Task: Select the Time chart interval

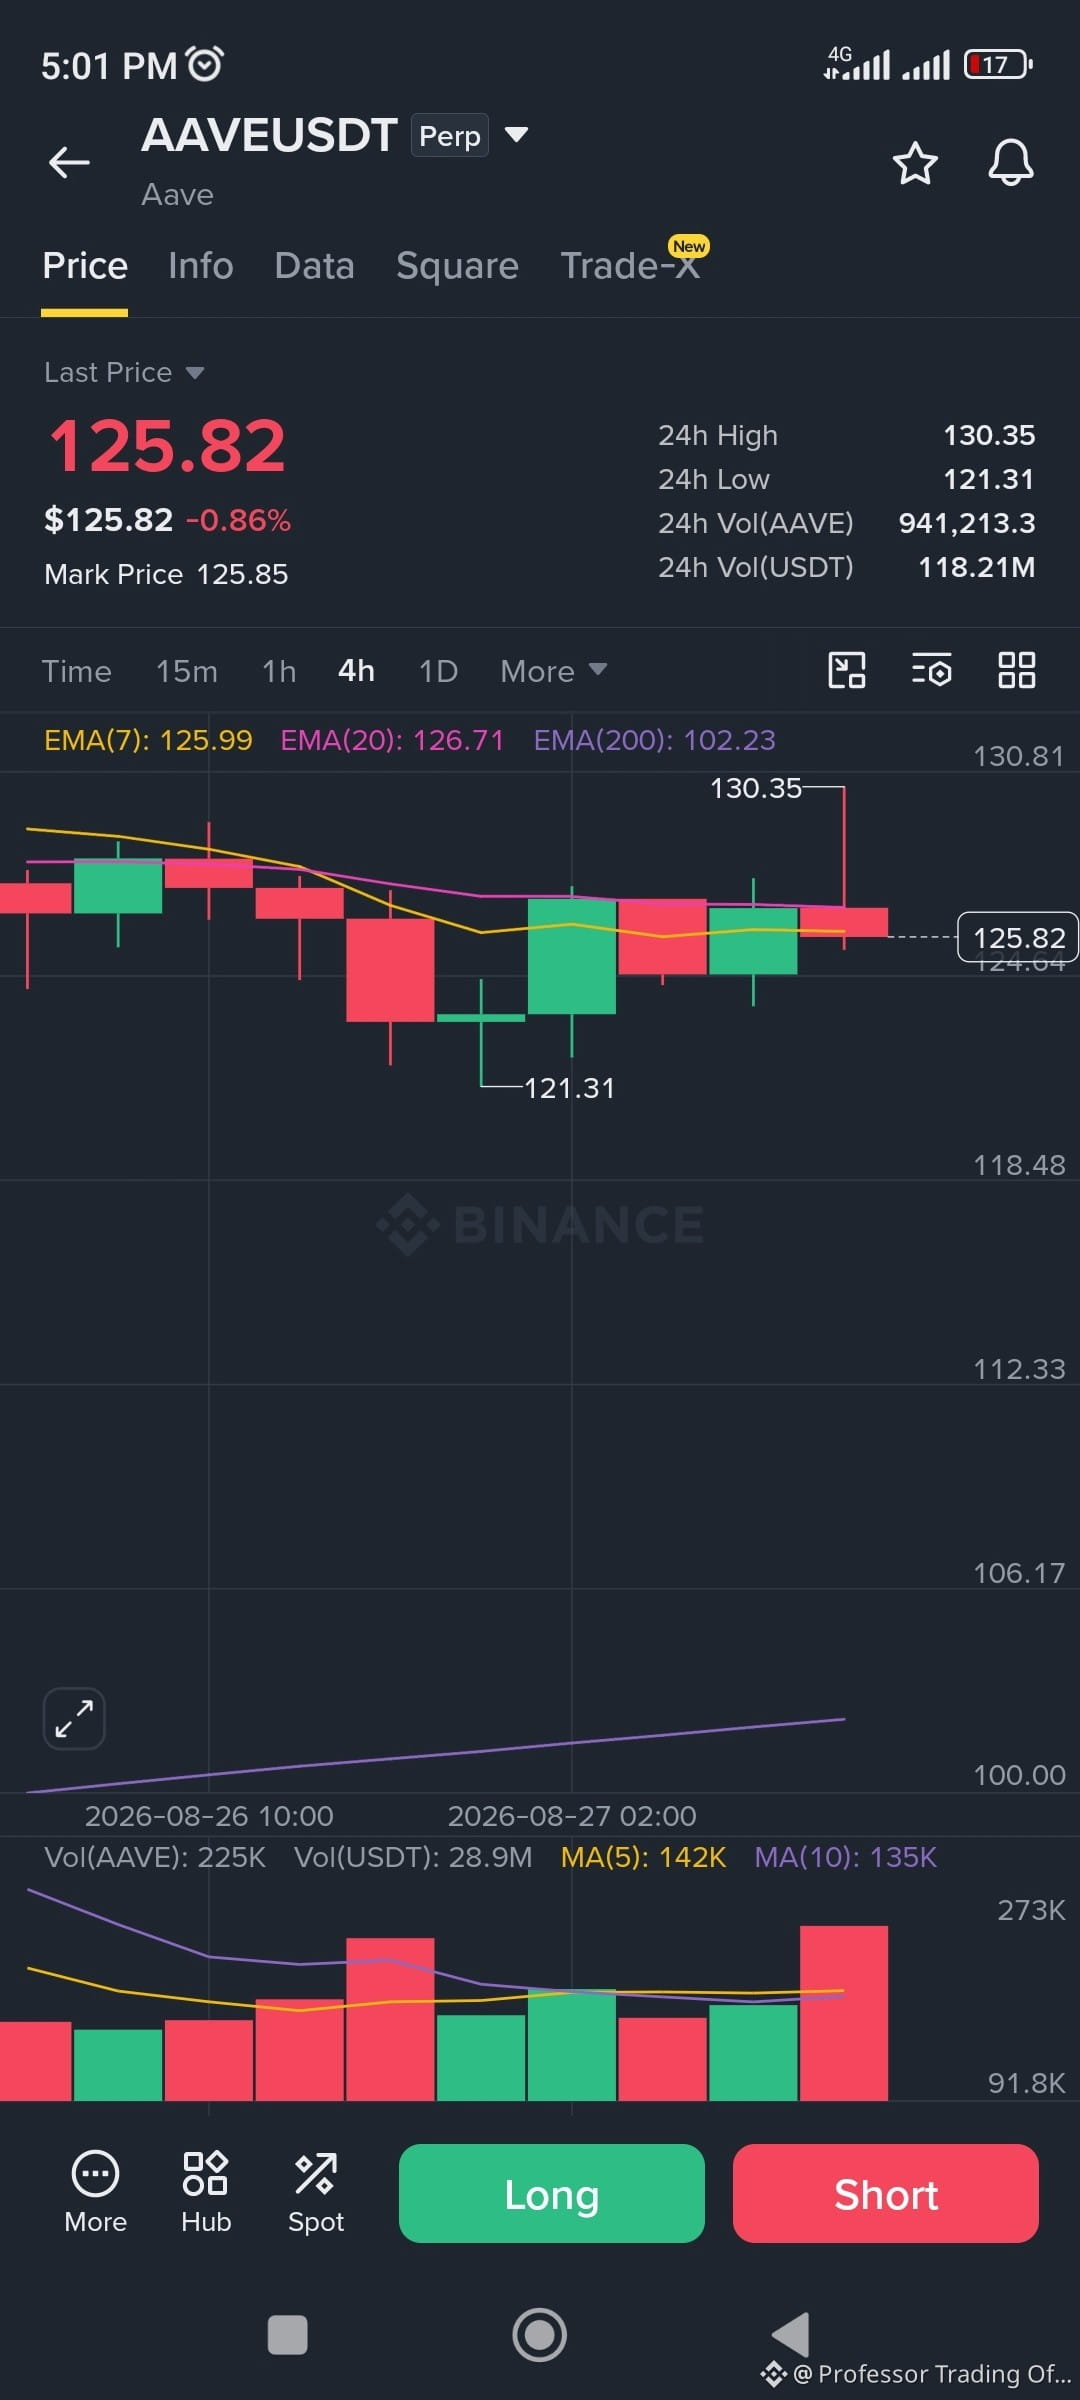Action: [77, 671]
